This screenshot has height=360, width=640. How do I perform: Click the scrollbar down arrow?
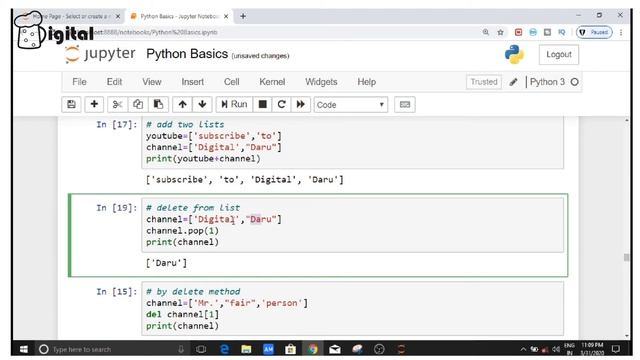627,336
